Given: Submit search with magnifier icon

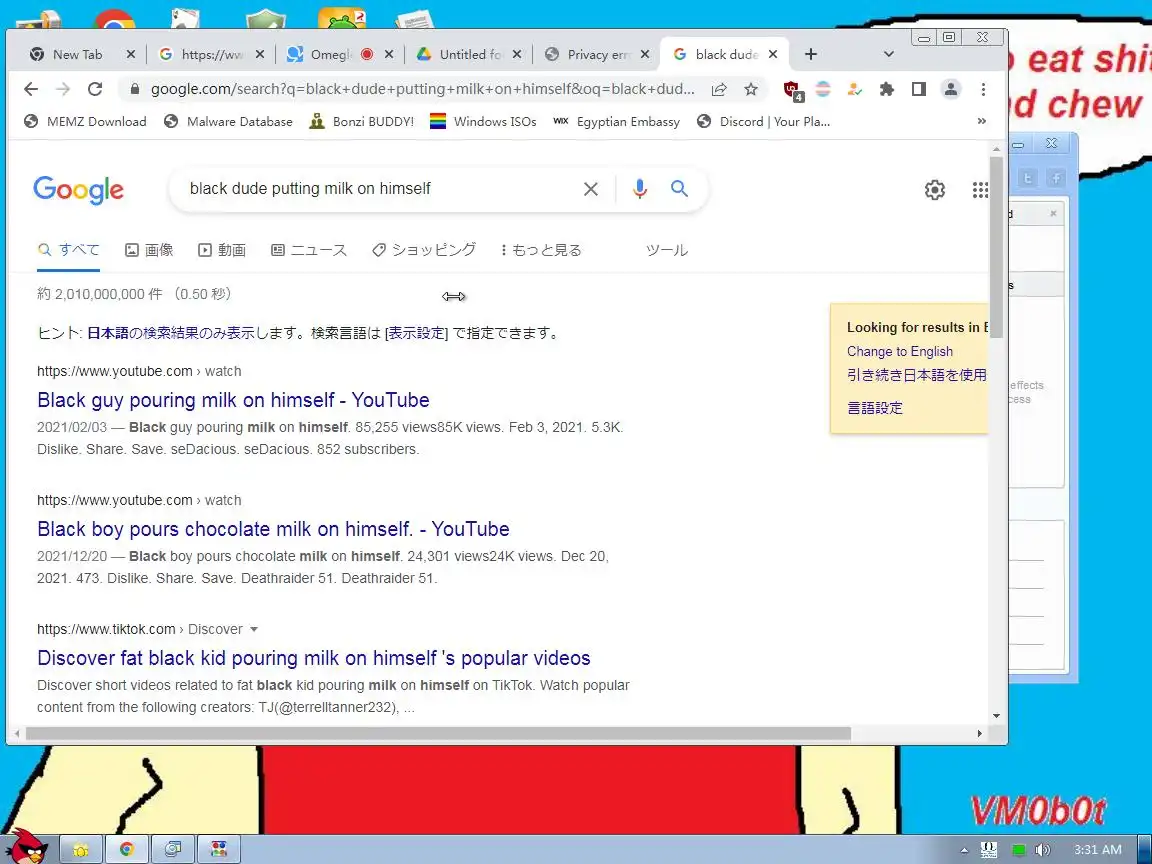Looking at the screenshot, I should tap(680, 189).
